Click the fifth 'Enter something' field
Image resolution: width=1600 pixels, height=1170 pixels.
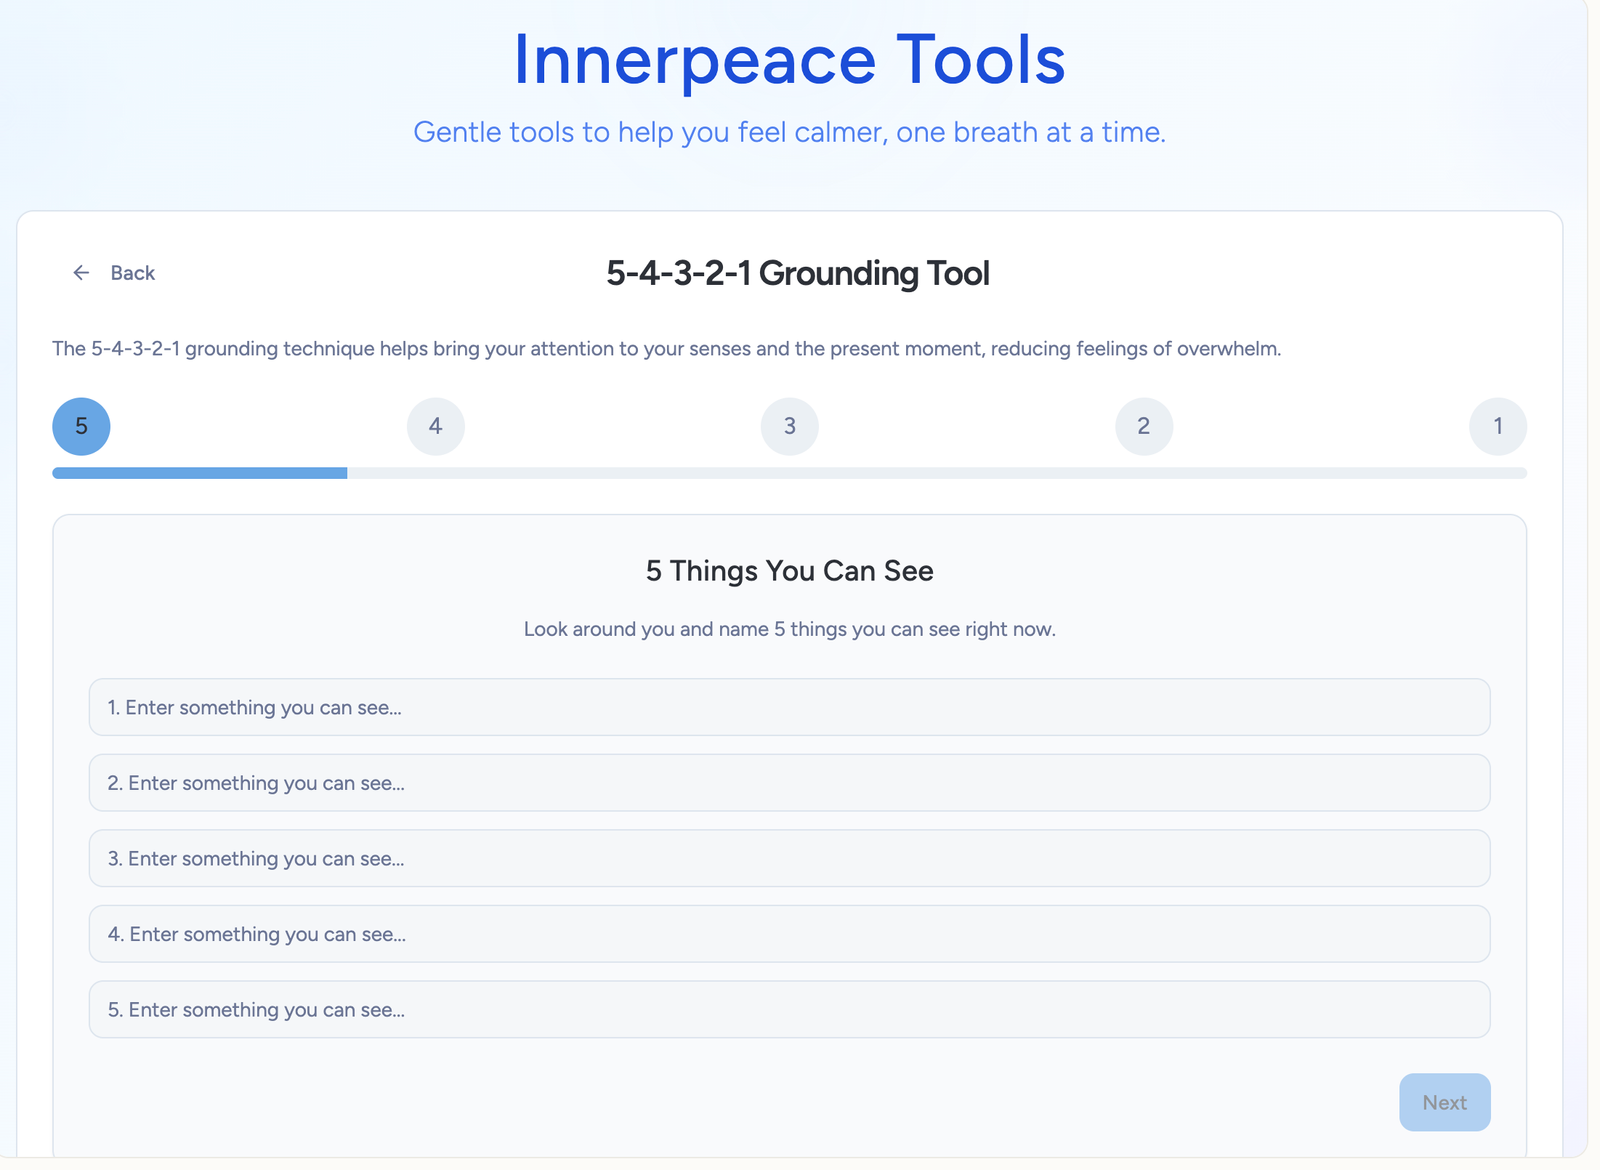pos(789,1009)
